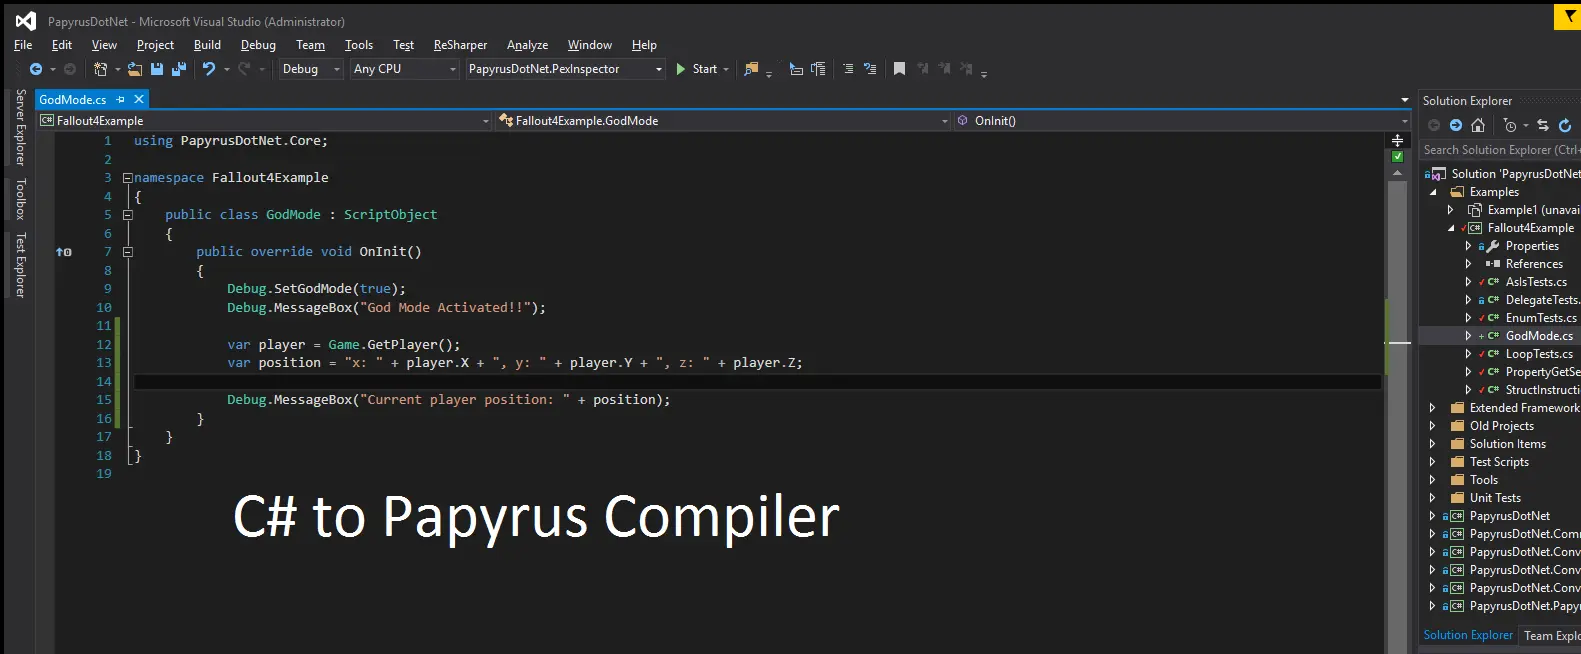Viewport: 1581px width, 654px height.
Task: Click the Navigate Backward toolbar icon
Action: [x=36, y=69]
